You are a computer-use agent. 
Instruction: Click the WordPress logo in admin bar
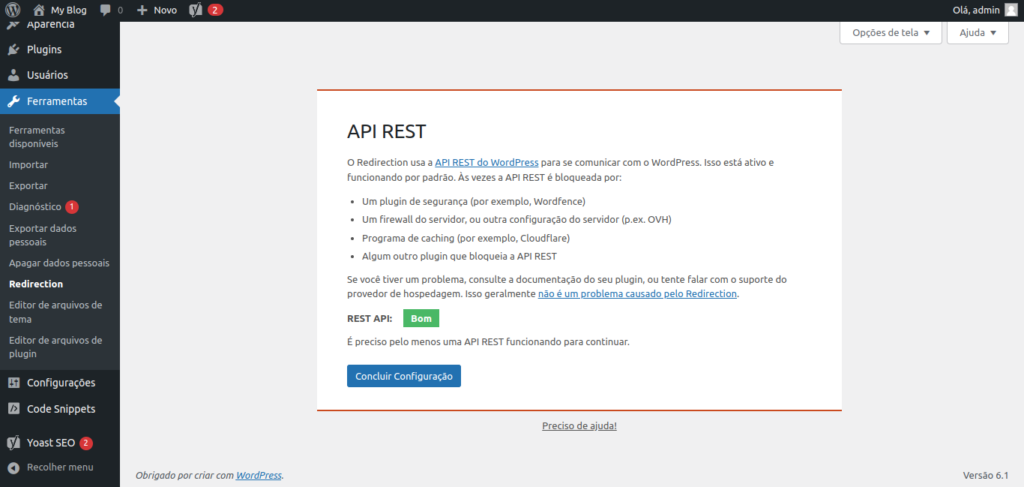coord(13,10)
